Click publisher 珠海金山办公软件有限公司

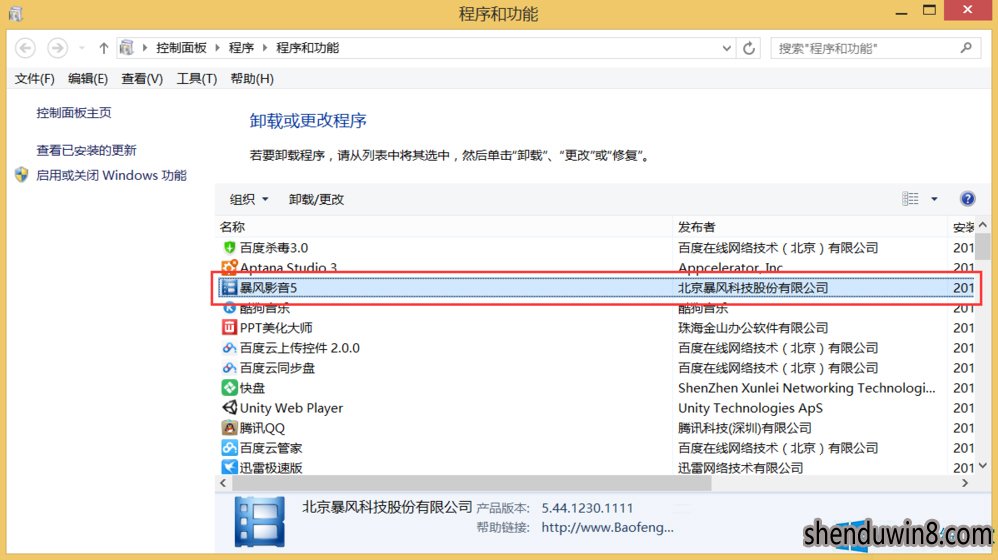coord(753,328)
